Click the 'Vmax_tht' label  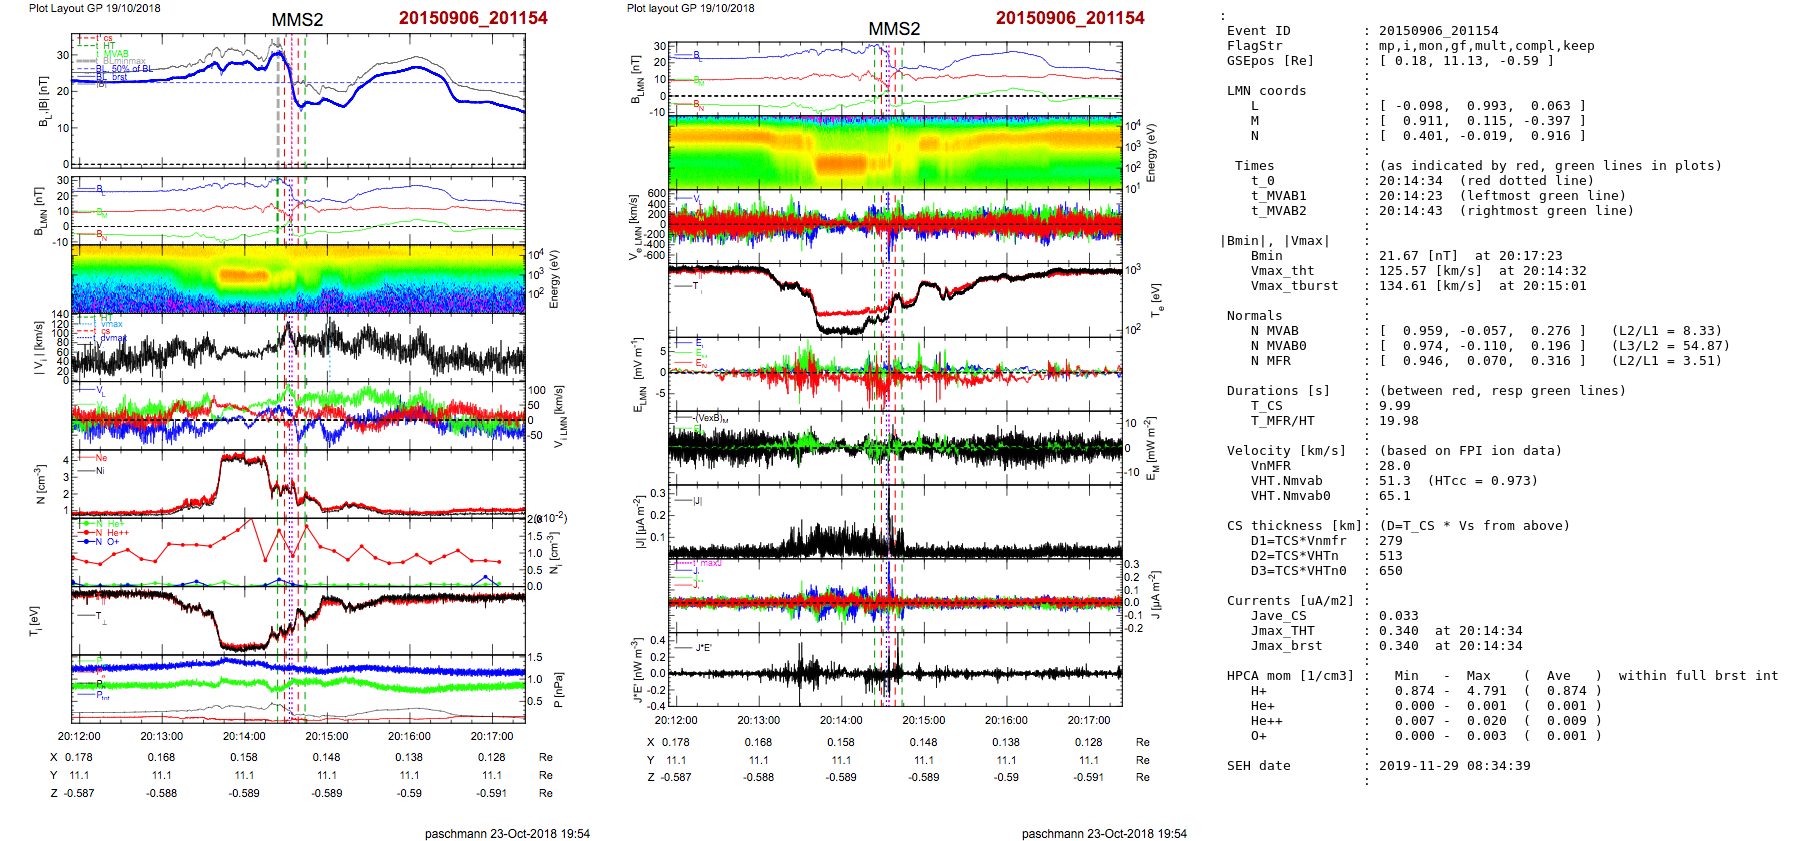[x=1282, y=271]
